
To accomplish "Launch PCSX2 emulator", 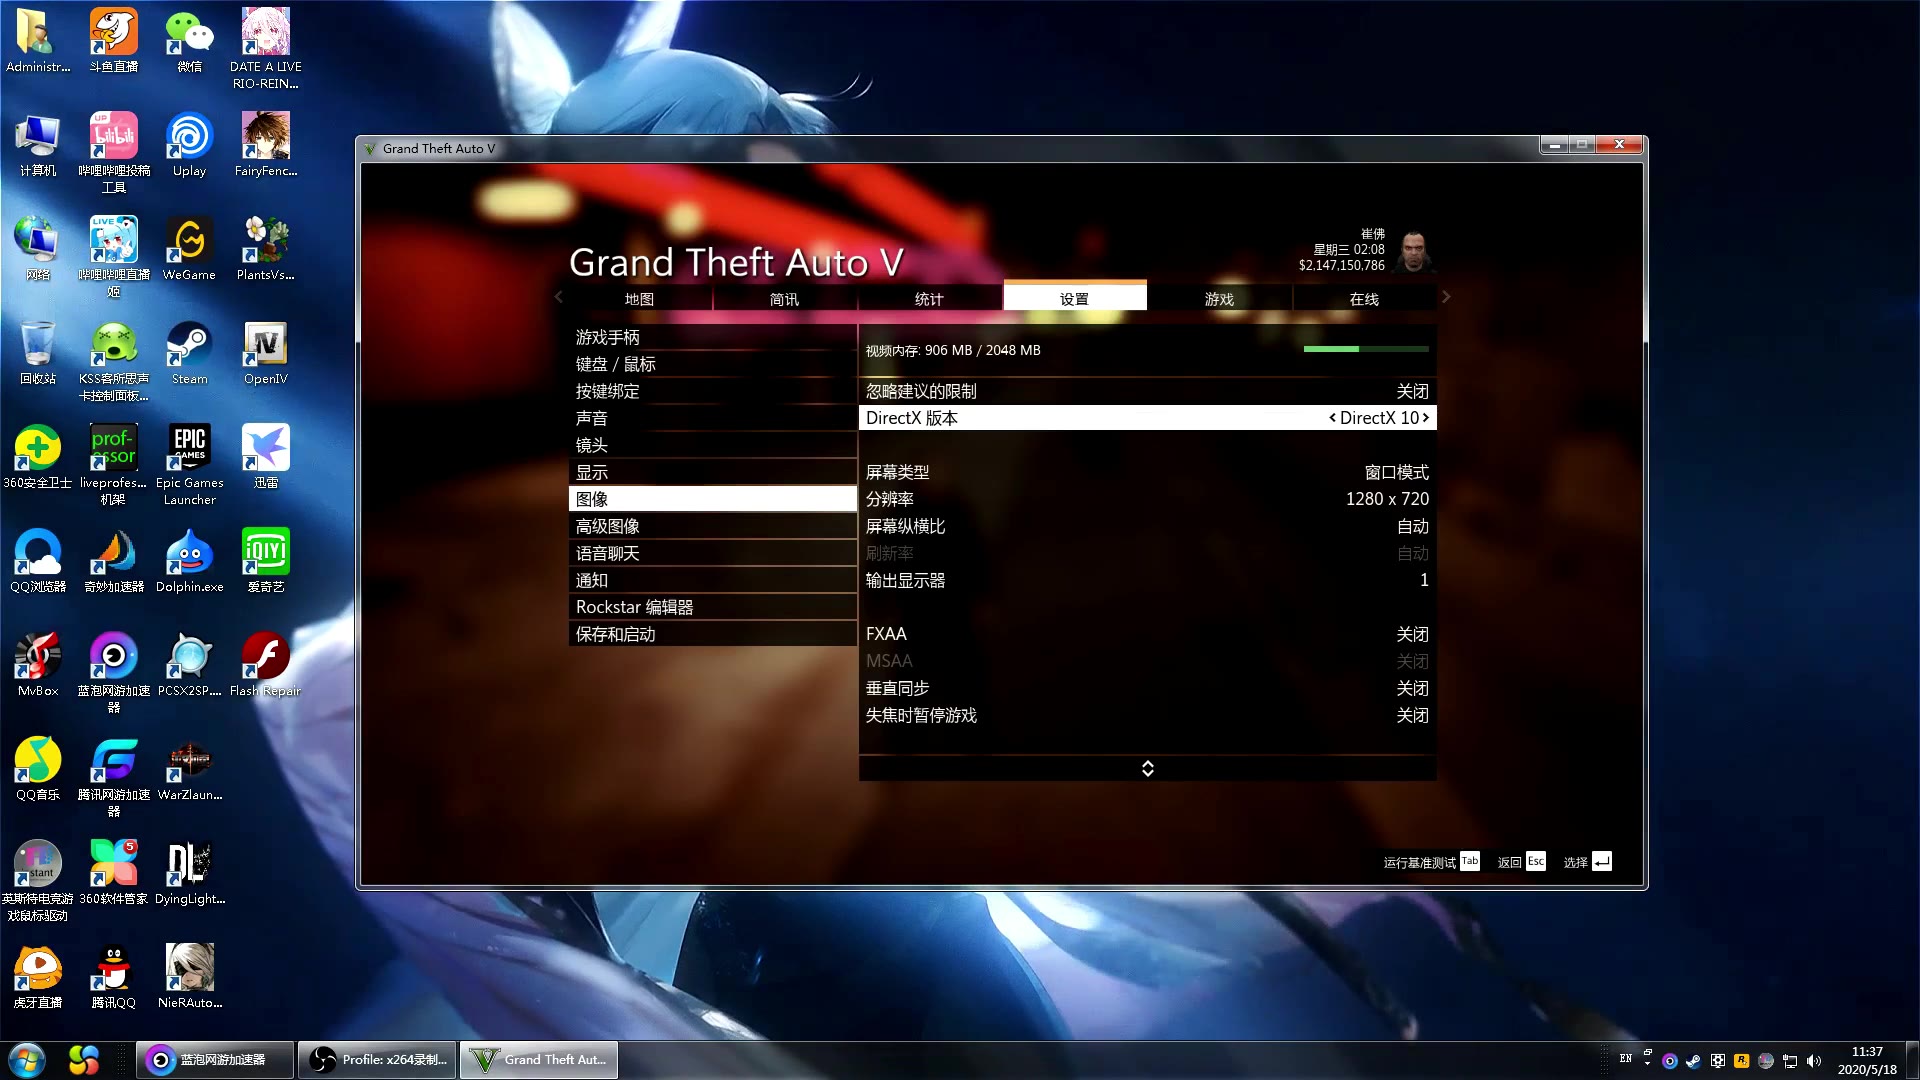I will click(x=189, y=657).
